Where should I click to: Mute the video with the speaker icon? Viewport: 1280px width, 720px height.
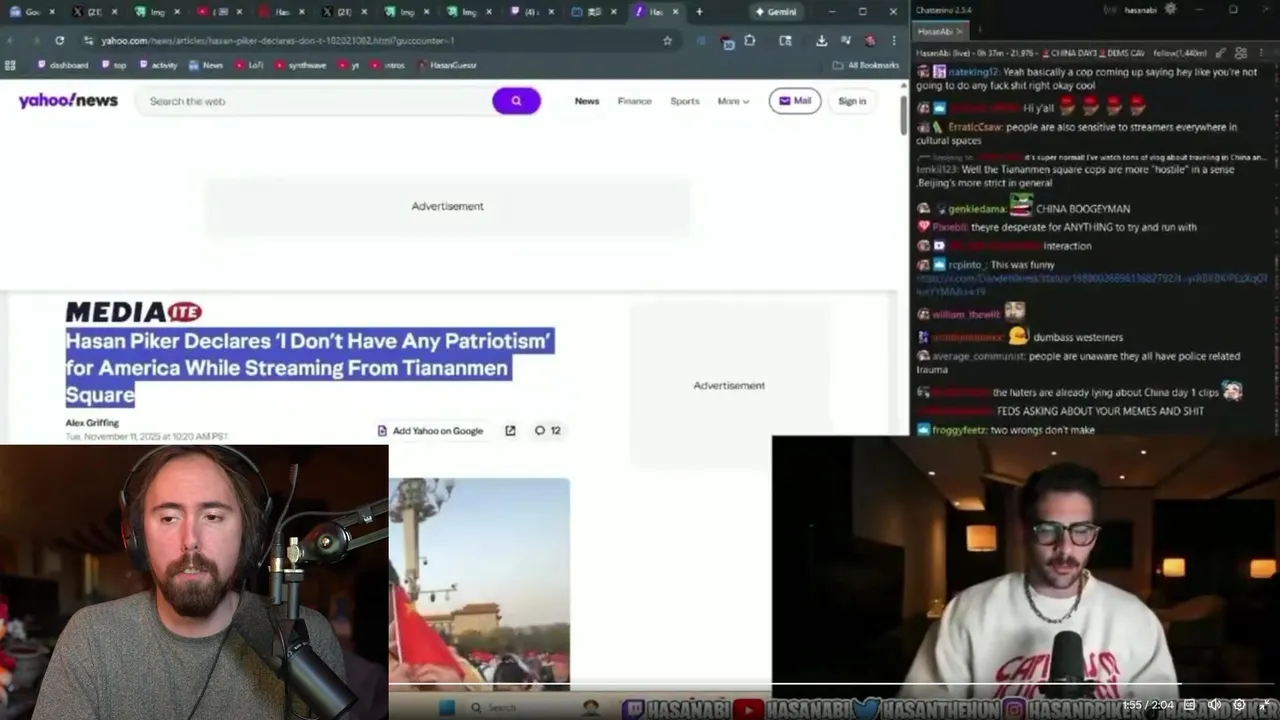click(x=1214, y=705)
